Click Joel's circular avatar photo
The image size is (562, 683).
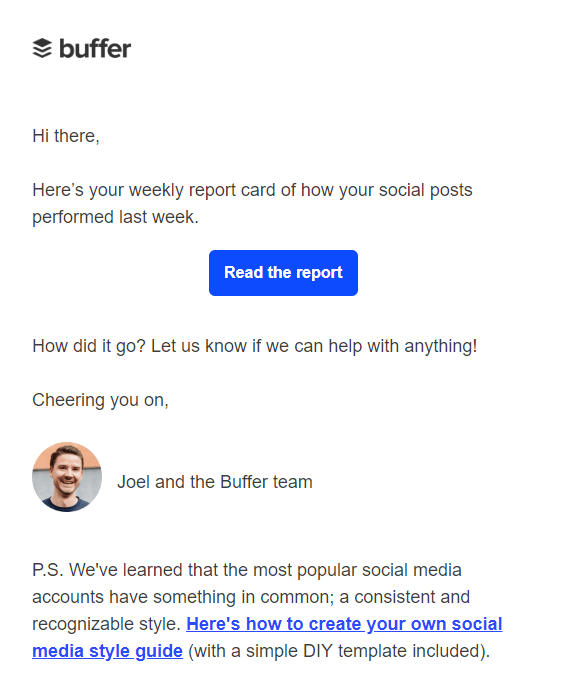coord(67,477)
